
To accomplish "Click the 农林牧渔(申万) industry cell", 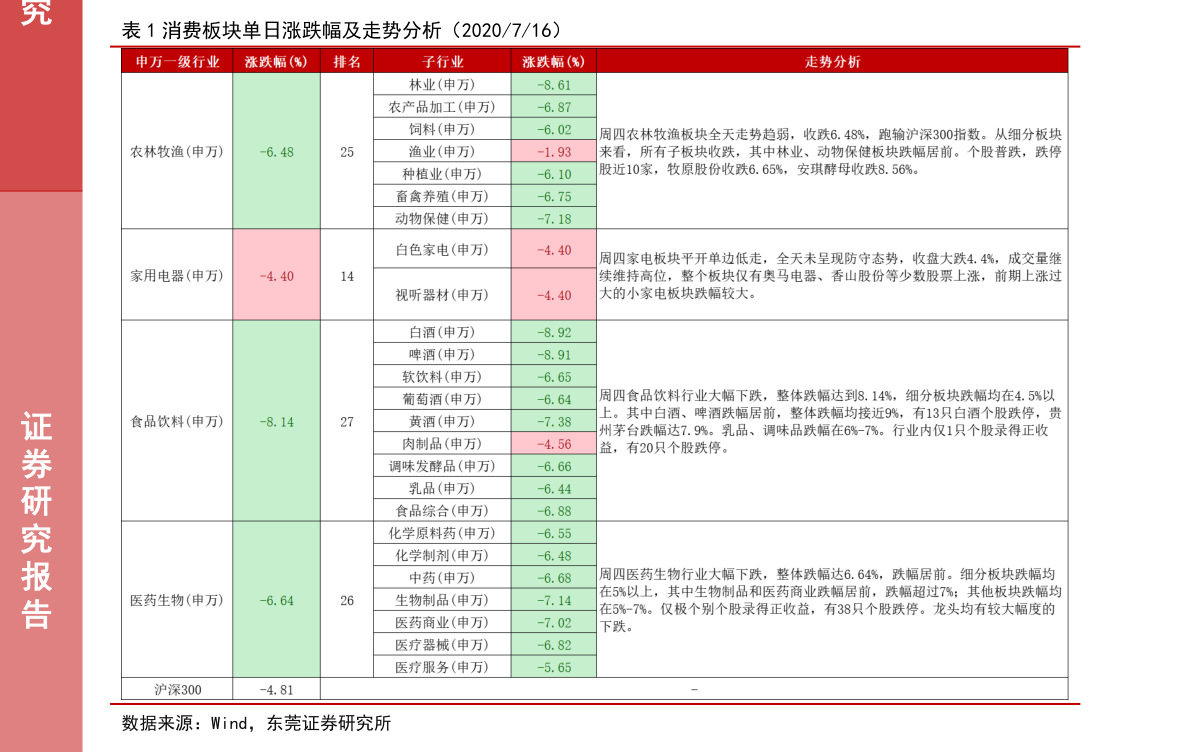I will tap(177, 152).
